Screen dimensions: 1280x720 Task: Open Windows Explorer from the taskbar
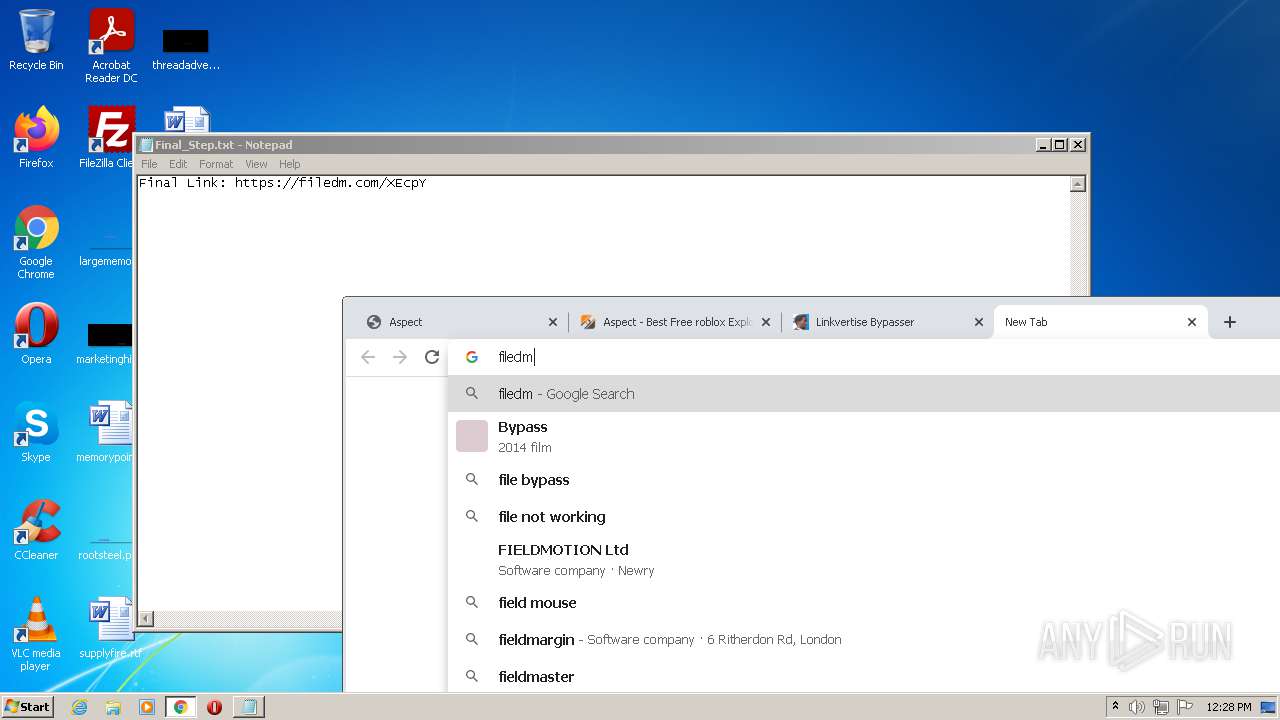click(113, 707)
